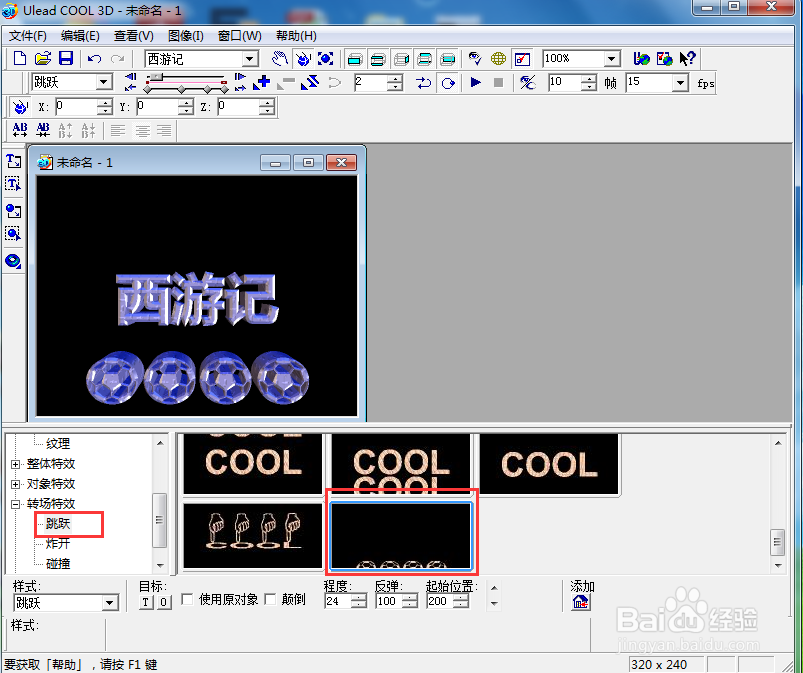Screen dimensions: 803x673
Task: Select 纹理 in the effects tree
Action: point(58,444)
